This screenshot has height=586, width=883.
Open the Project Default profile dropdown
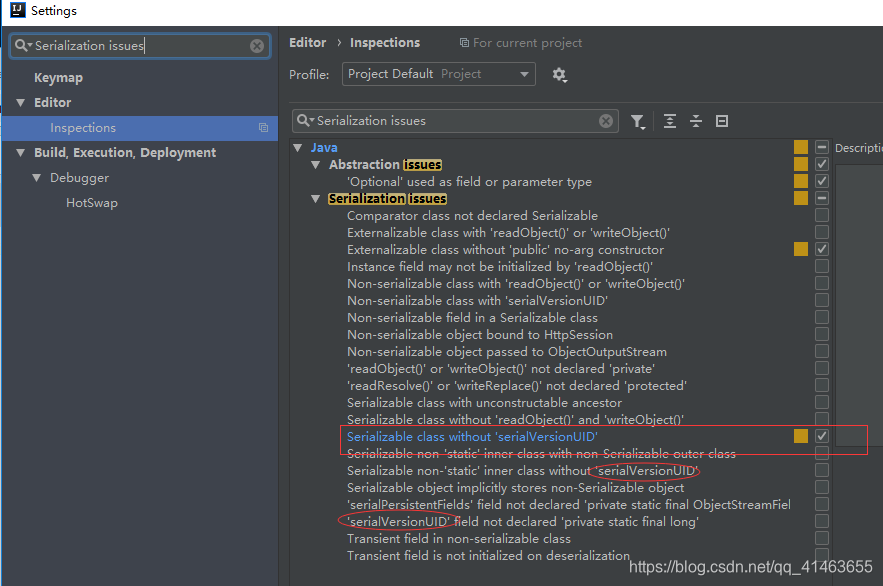(x=438, y=74)
